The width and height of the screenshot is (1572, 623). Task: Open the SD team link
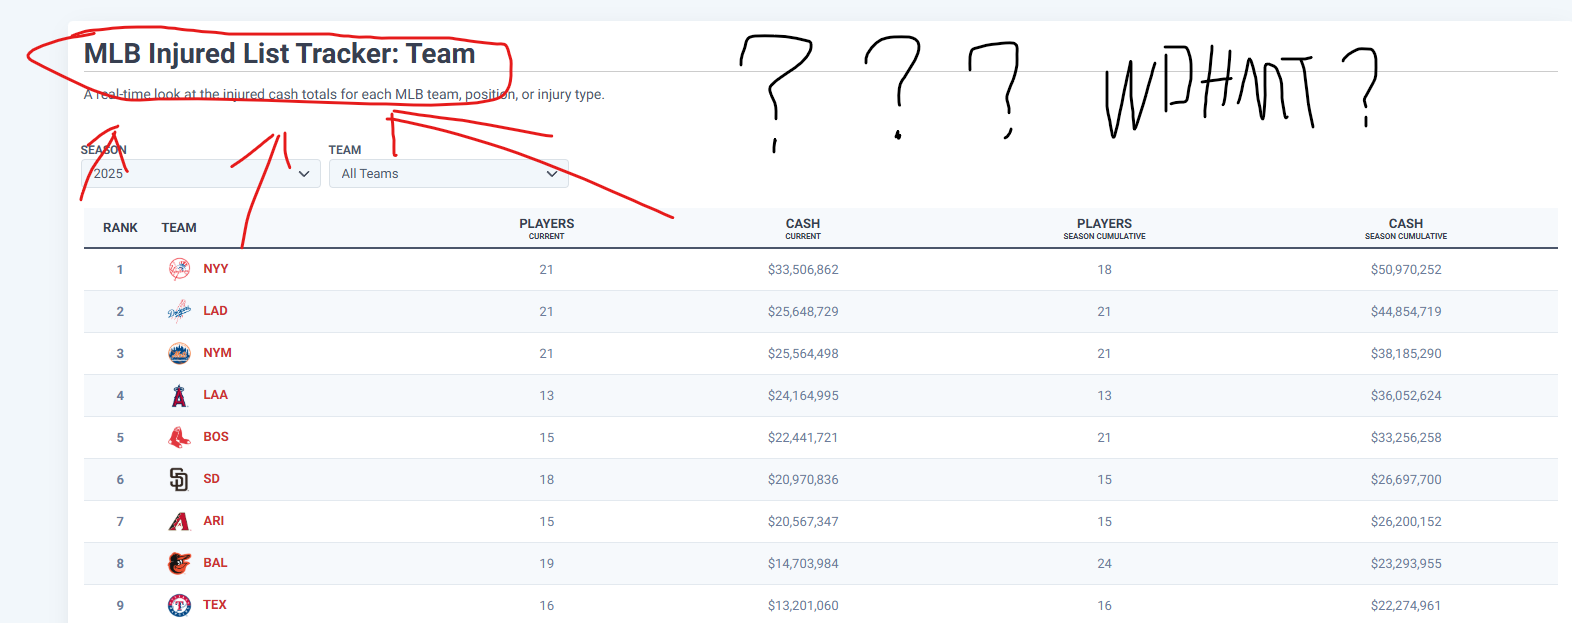211,479
